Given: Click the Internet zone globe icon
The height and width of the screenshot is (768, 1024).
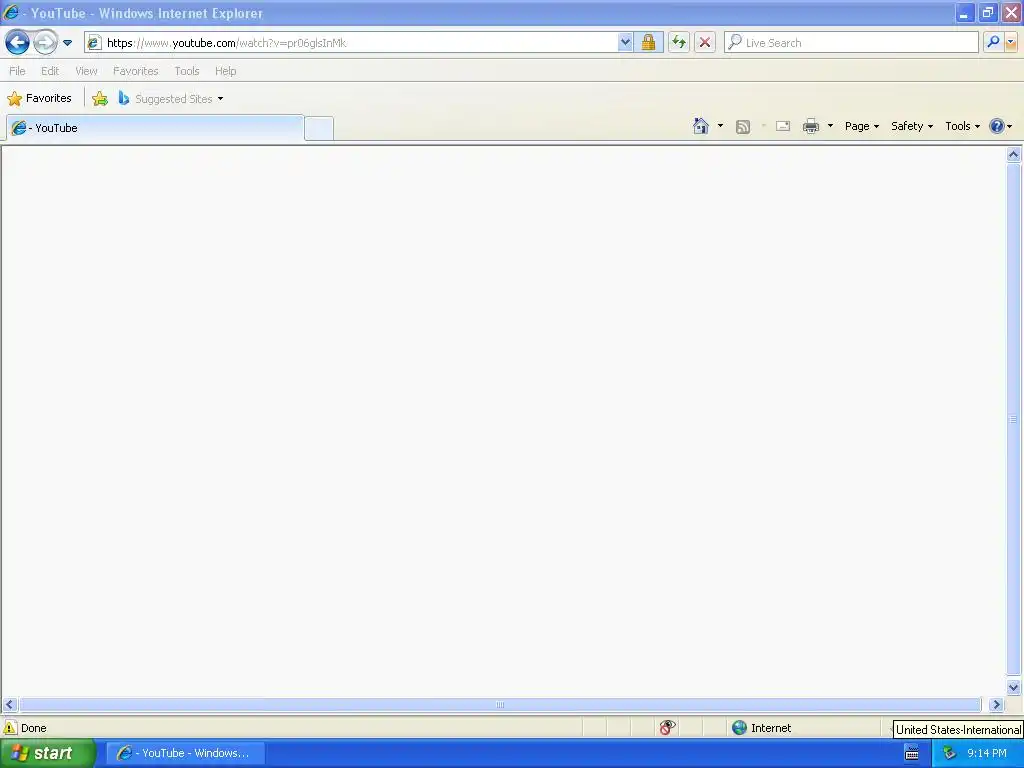Looking at the screenshot, I should (x=739, y=728).
